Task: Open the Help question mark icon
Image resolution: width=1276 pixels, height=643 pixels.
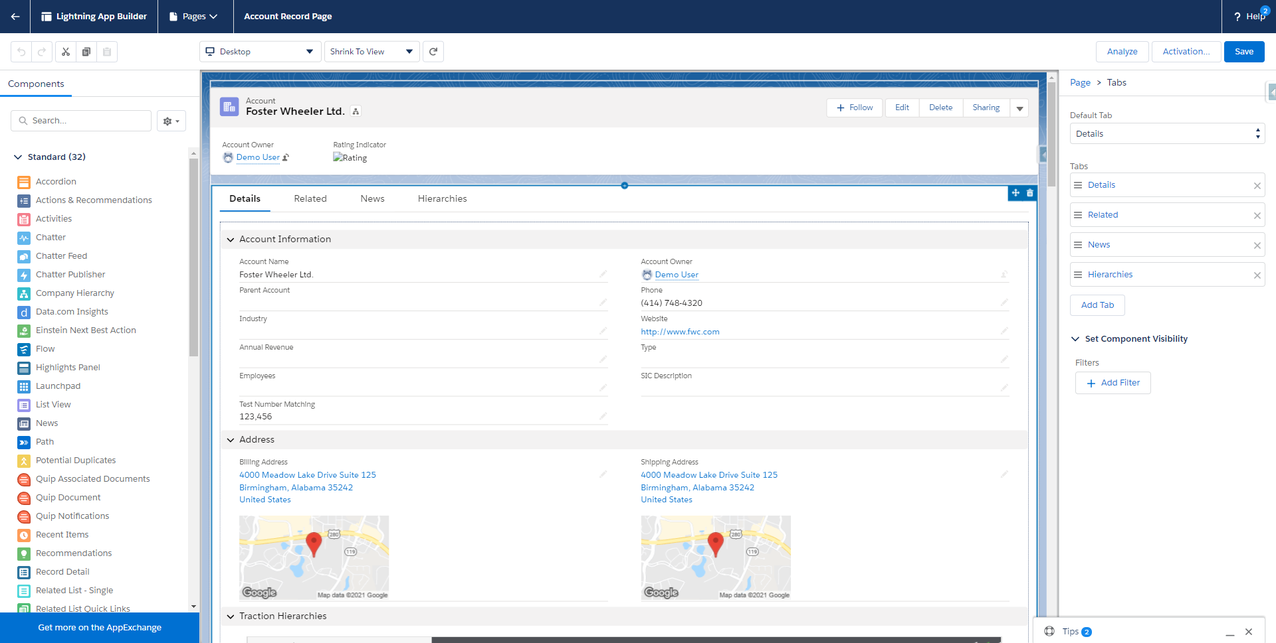Action: click(1237, 16)
